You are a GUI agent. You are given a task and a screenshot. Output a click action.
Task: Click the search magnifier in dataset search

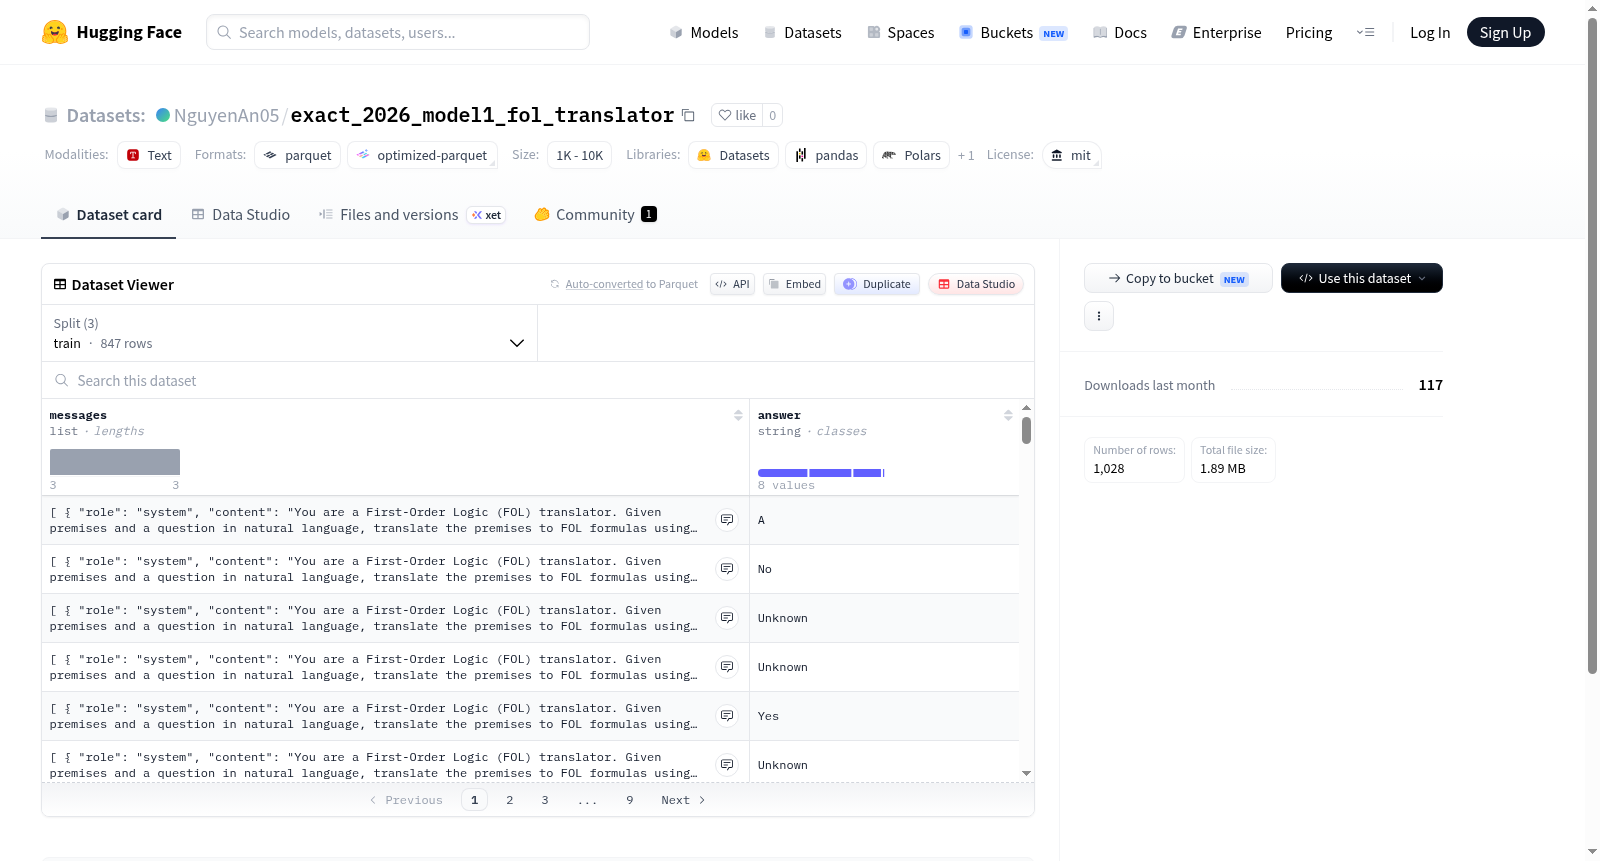62,380
